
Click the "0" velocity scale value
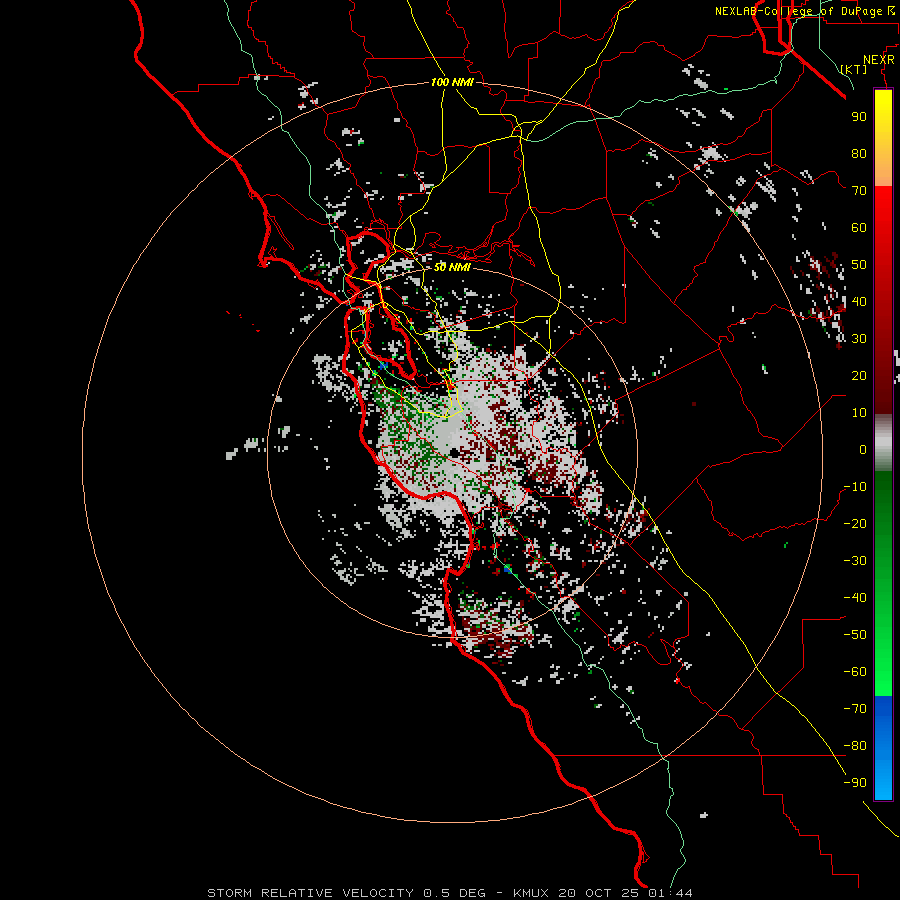tap(863, 450)
